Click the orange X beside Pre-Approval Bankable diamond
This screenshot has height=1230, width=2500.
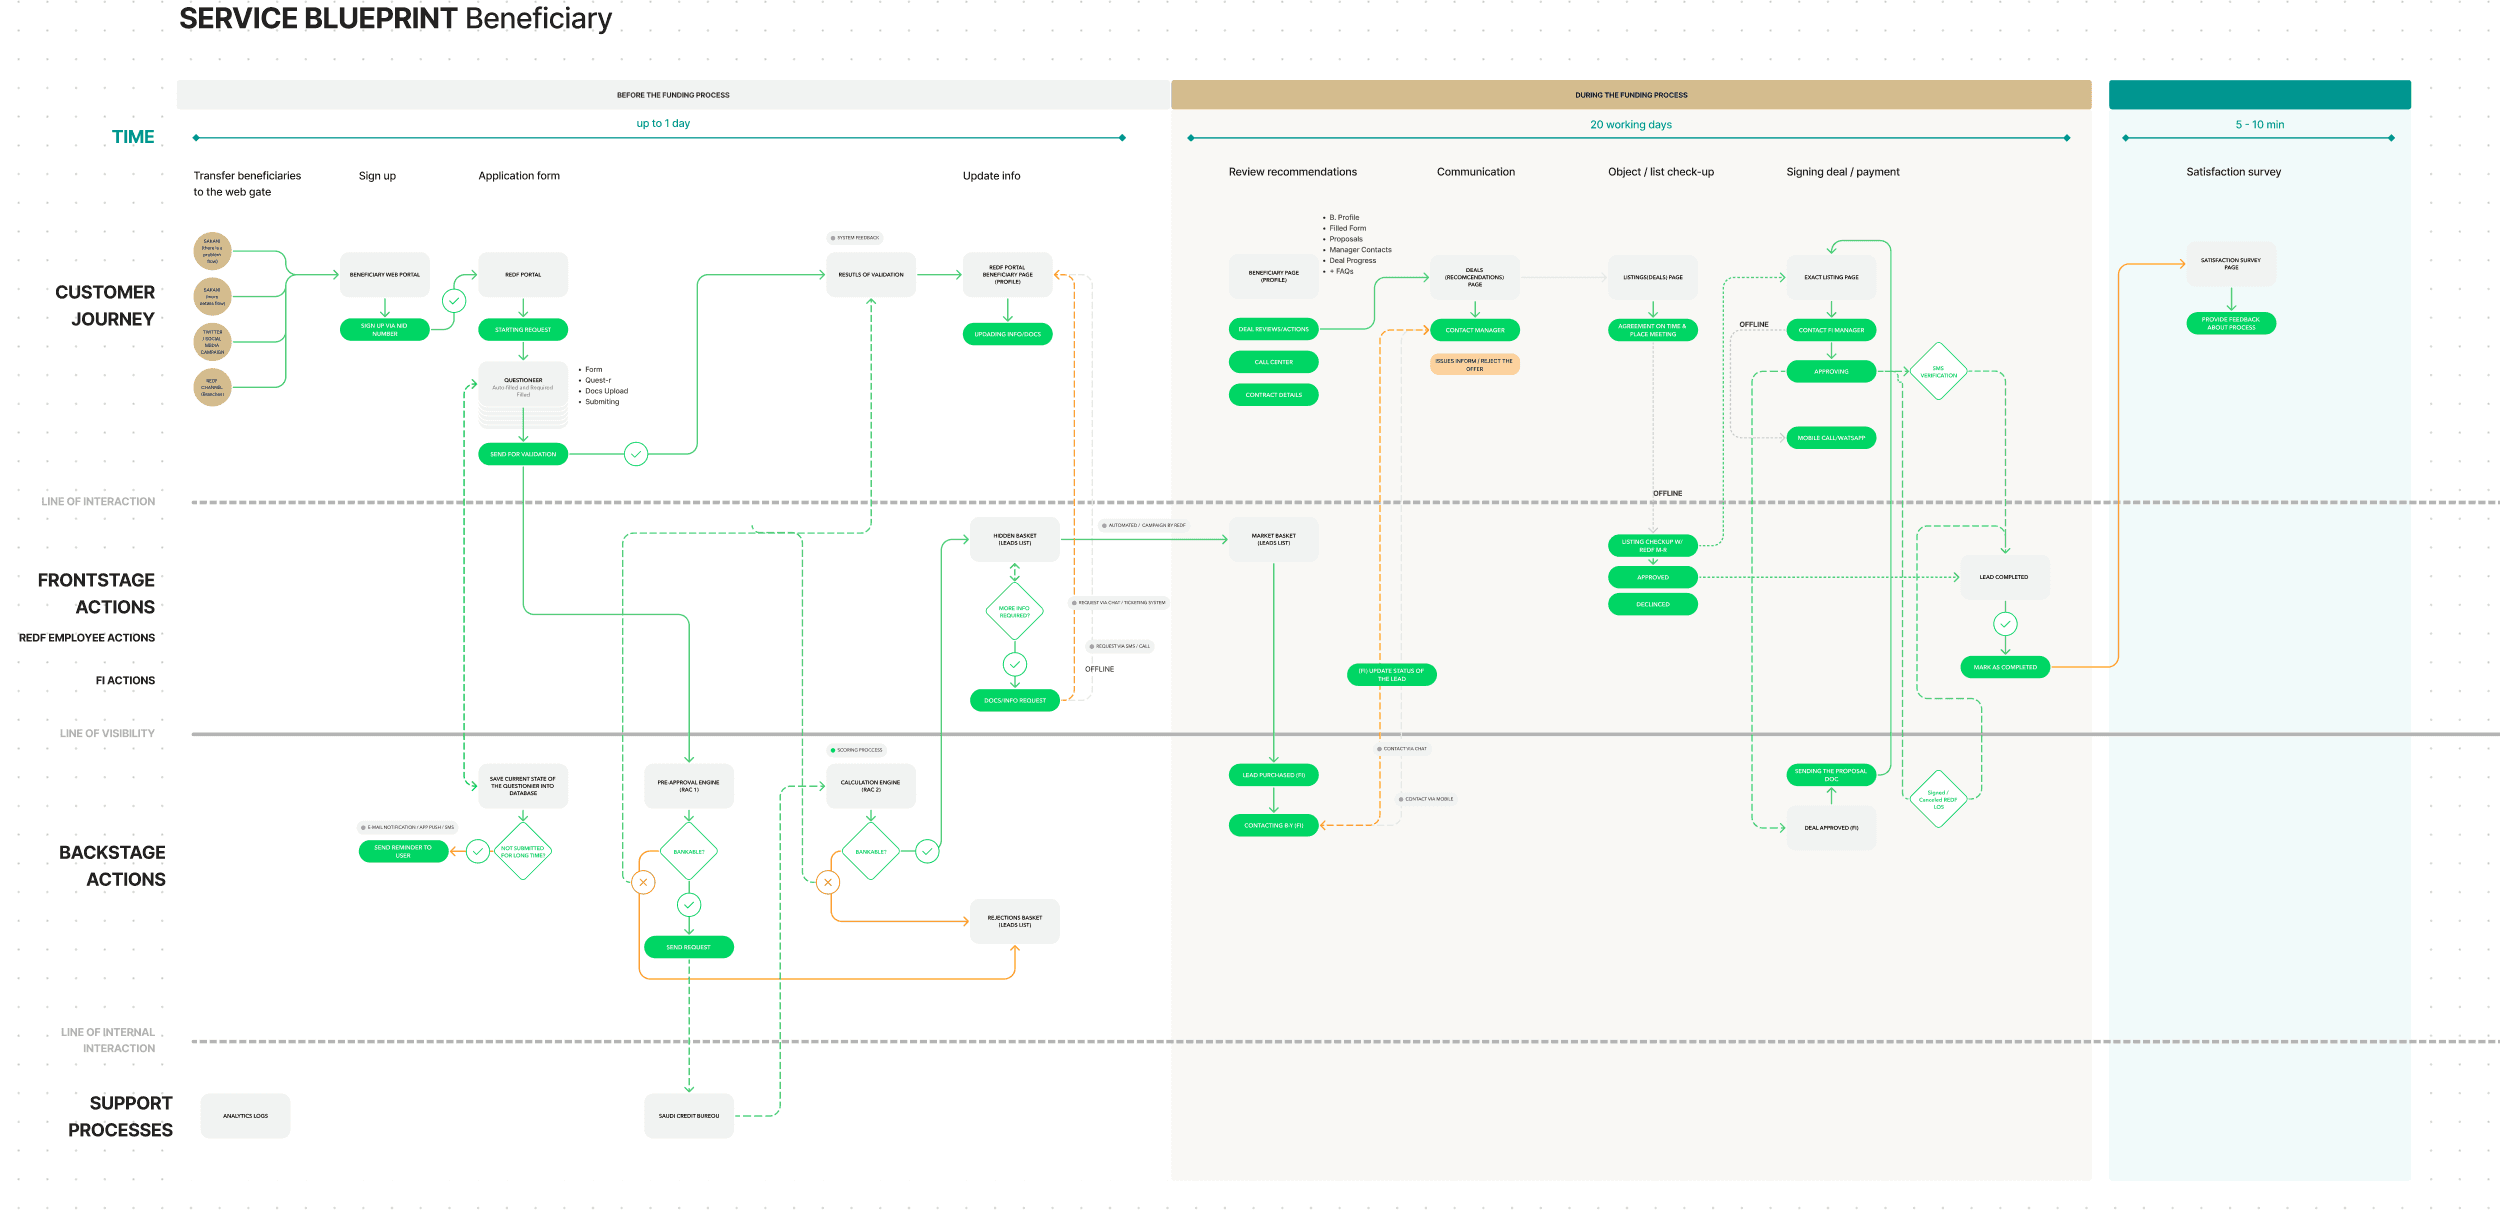pos(644,882)
